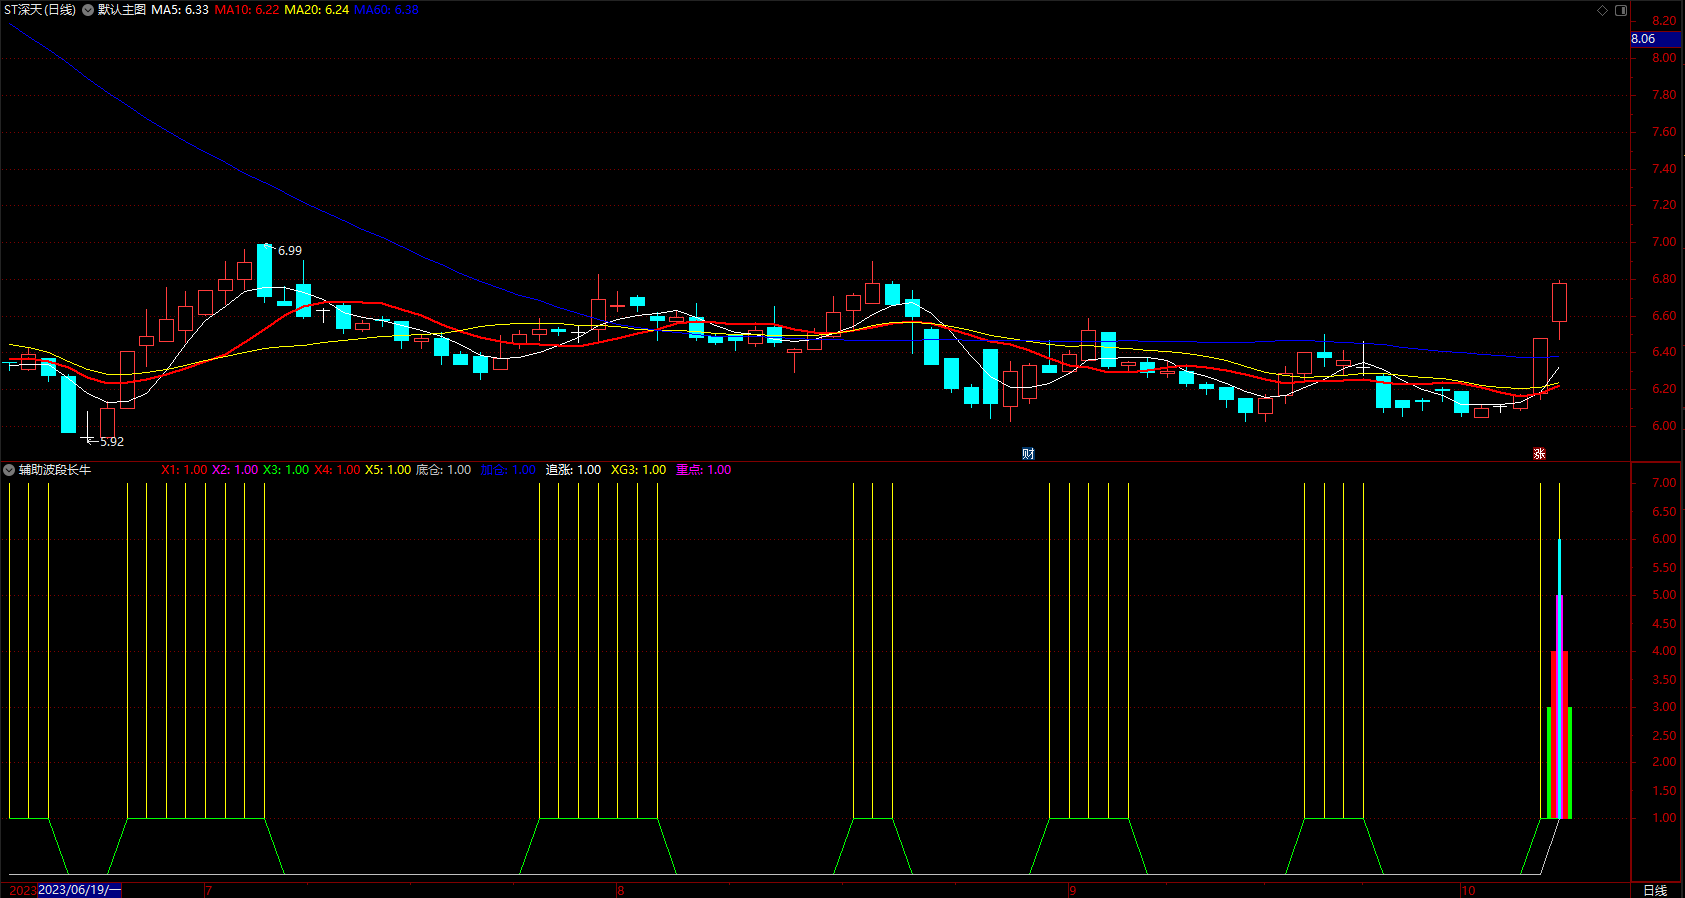This screenshot has width=1685, height=898.
Task: Click the magenta 重点 indicator label
Action: point(703,470)
